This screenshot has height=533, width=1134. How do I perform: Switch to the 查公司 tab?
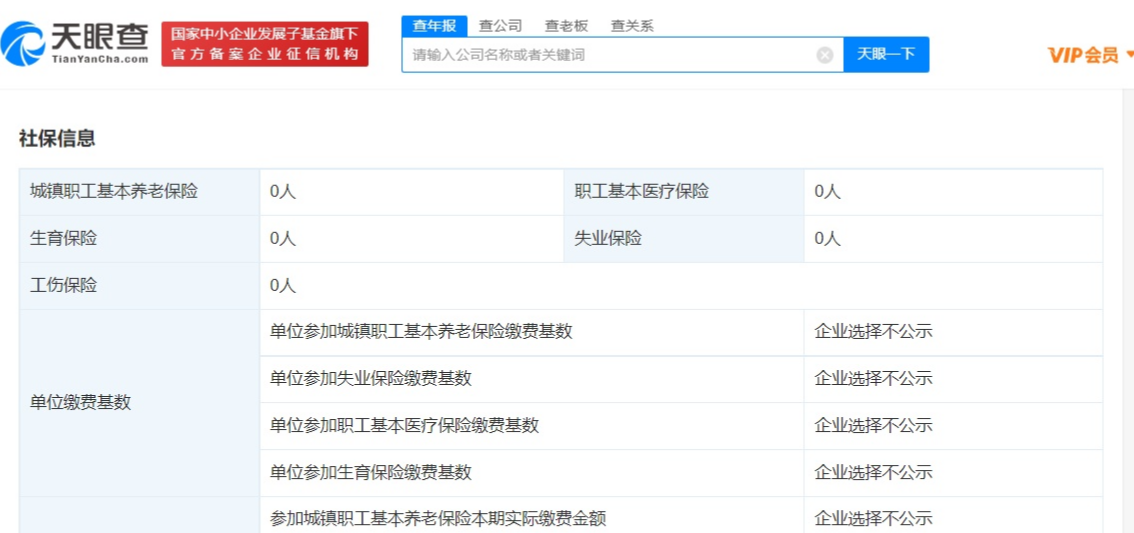pos(500,26)
